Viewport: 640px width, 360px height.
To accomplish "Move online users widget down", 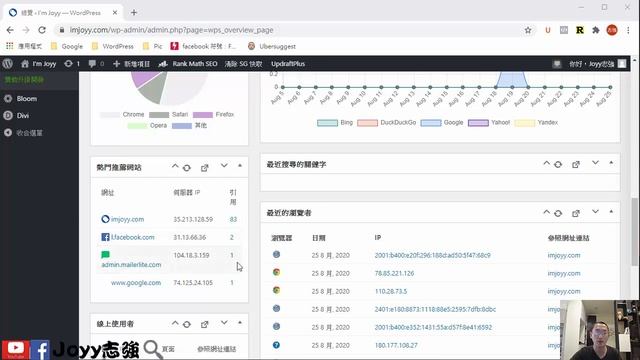I will click(x=224, y=322).
